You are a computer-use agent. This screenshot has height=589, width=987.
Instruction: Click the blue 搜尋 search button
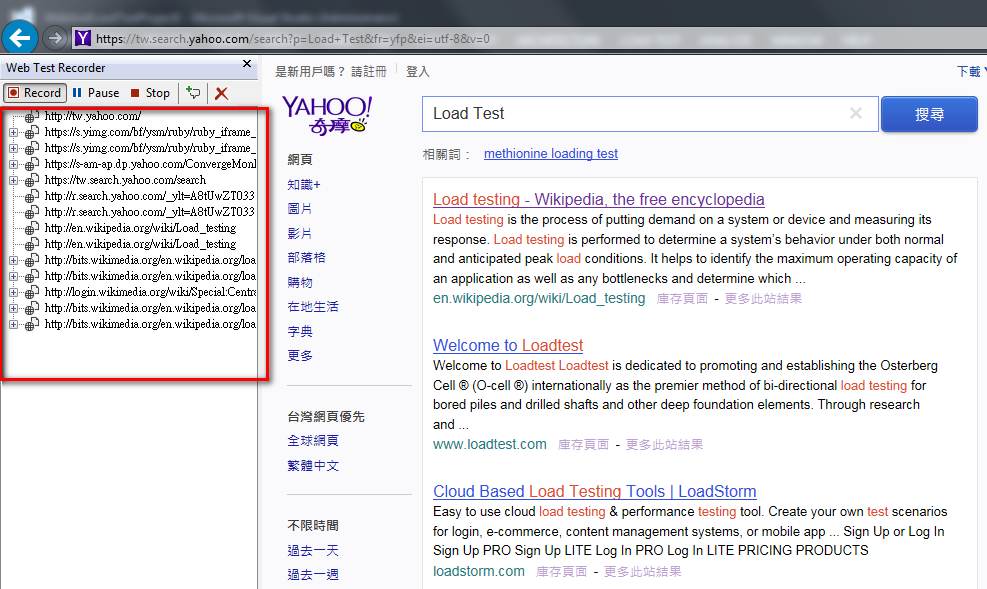point(929,114)
